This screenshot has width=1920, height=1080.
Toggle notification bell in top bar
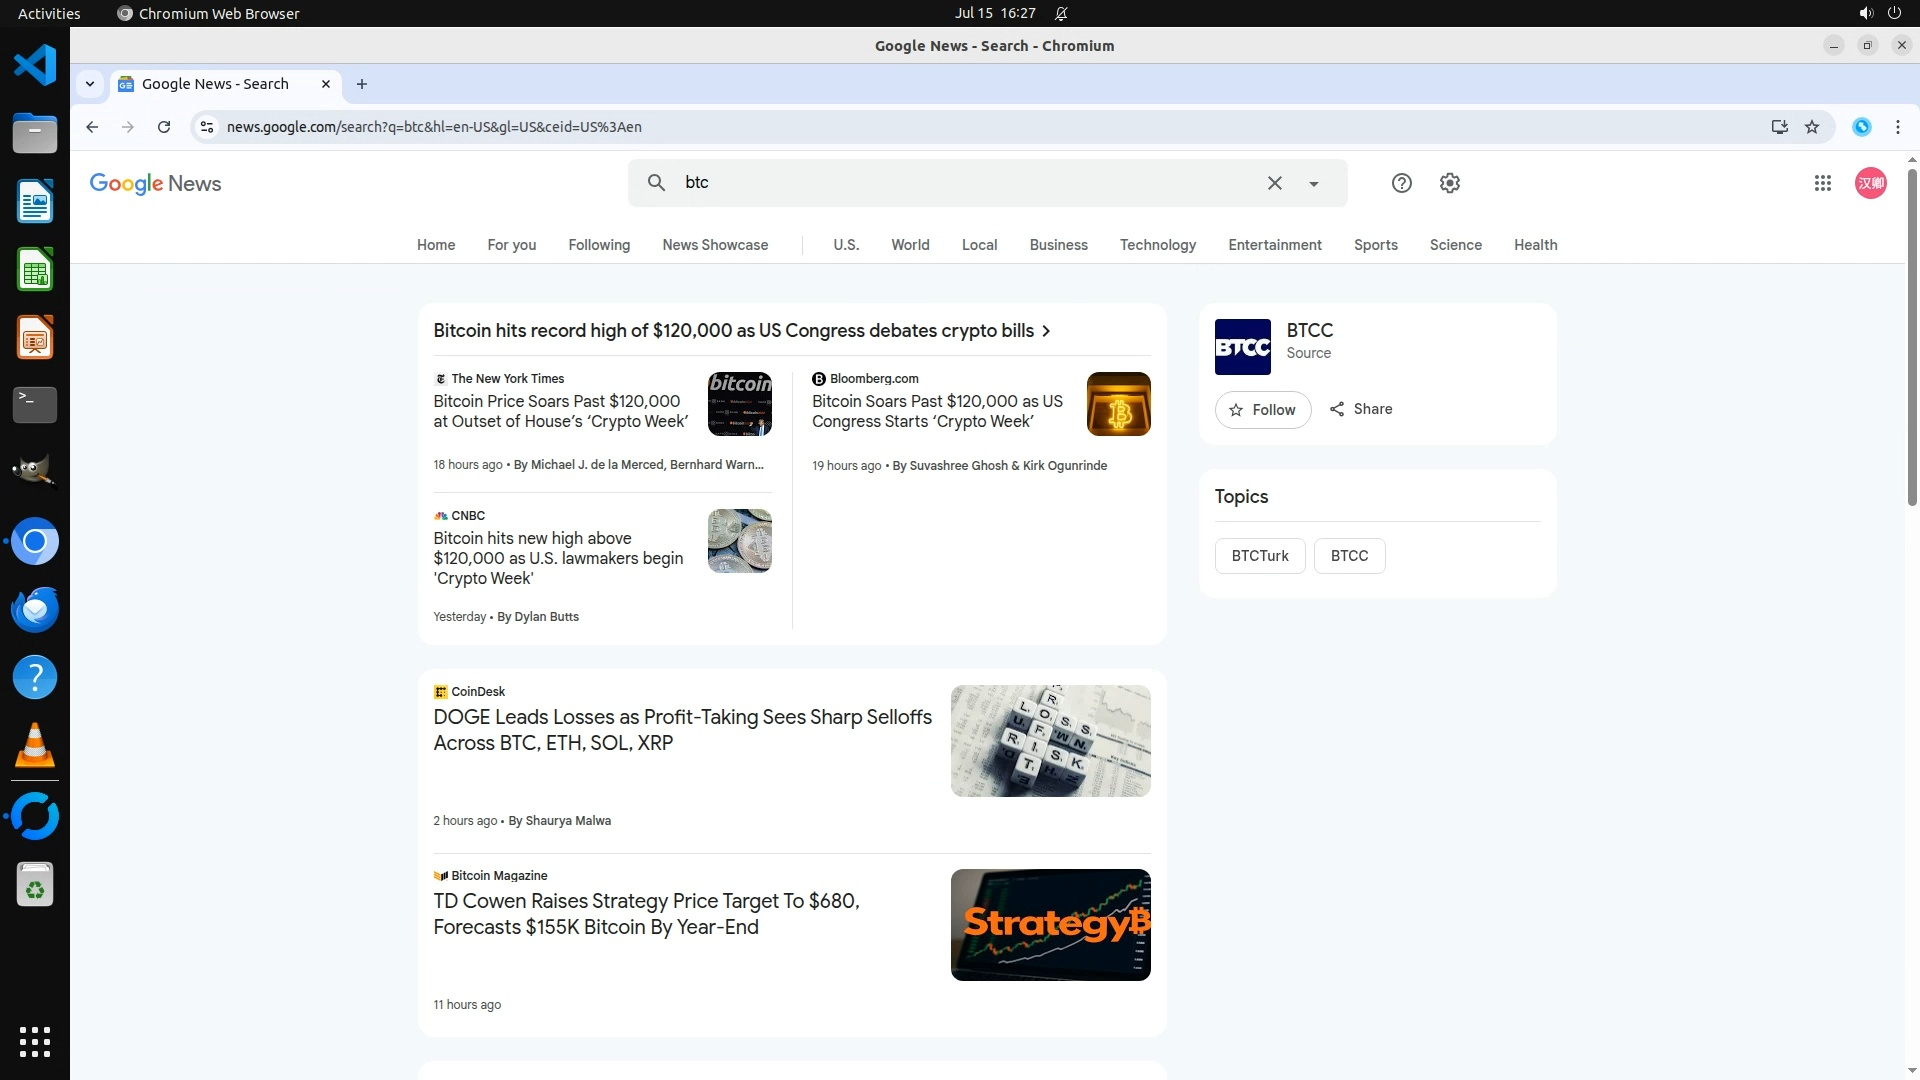(1061, 13)
